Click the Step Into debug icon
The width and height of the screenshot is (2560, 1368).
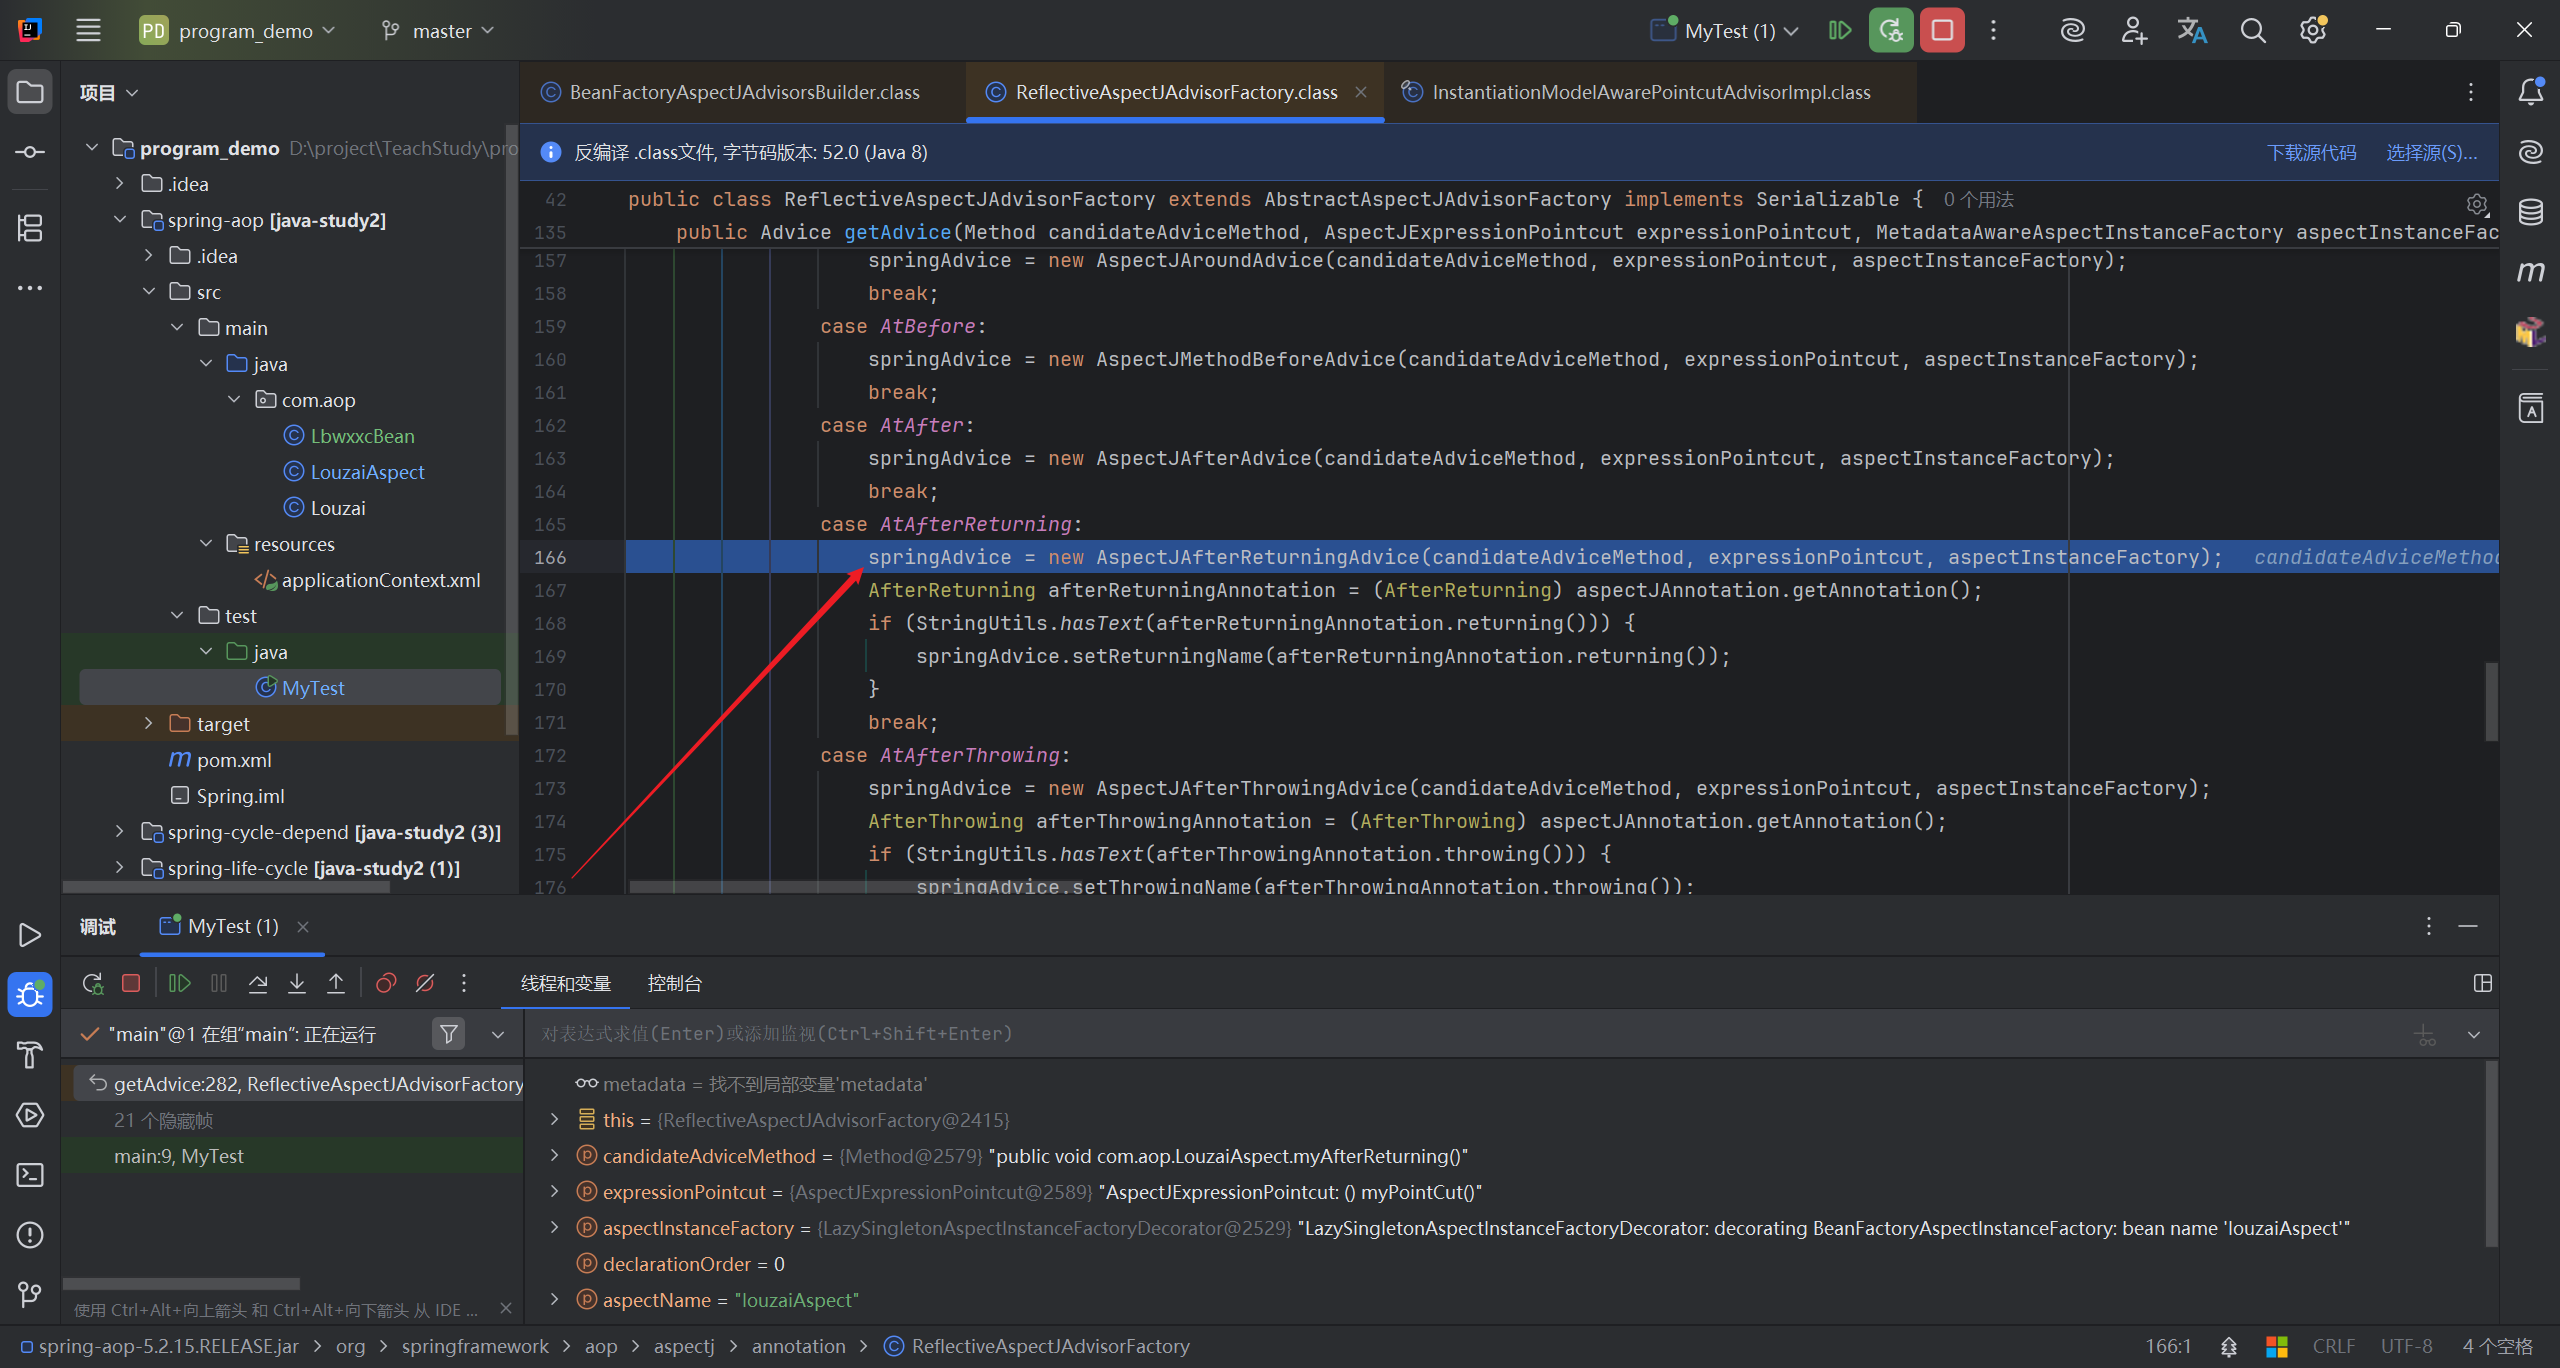[297, 983]
